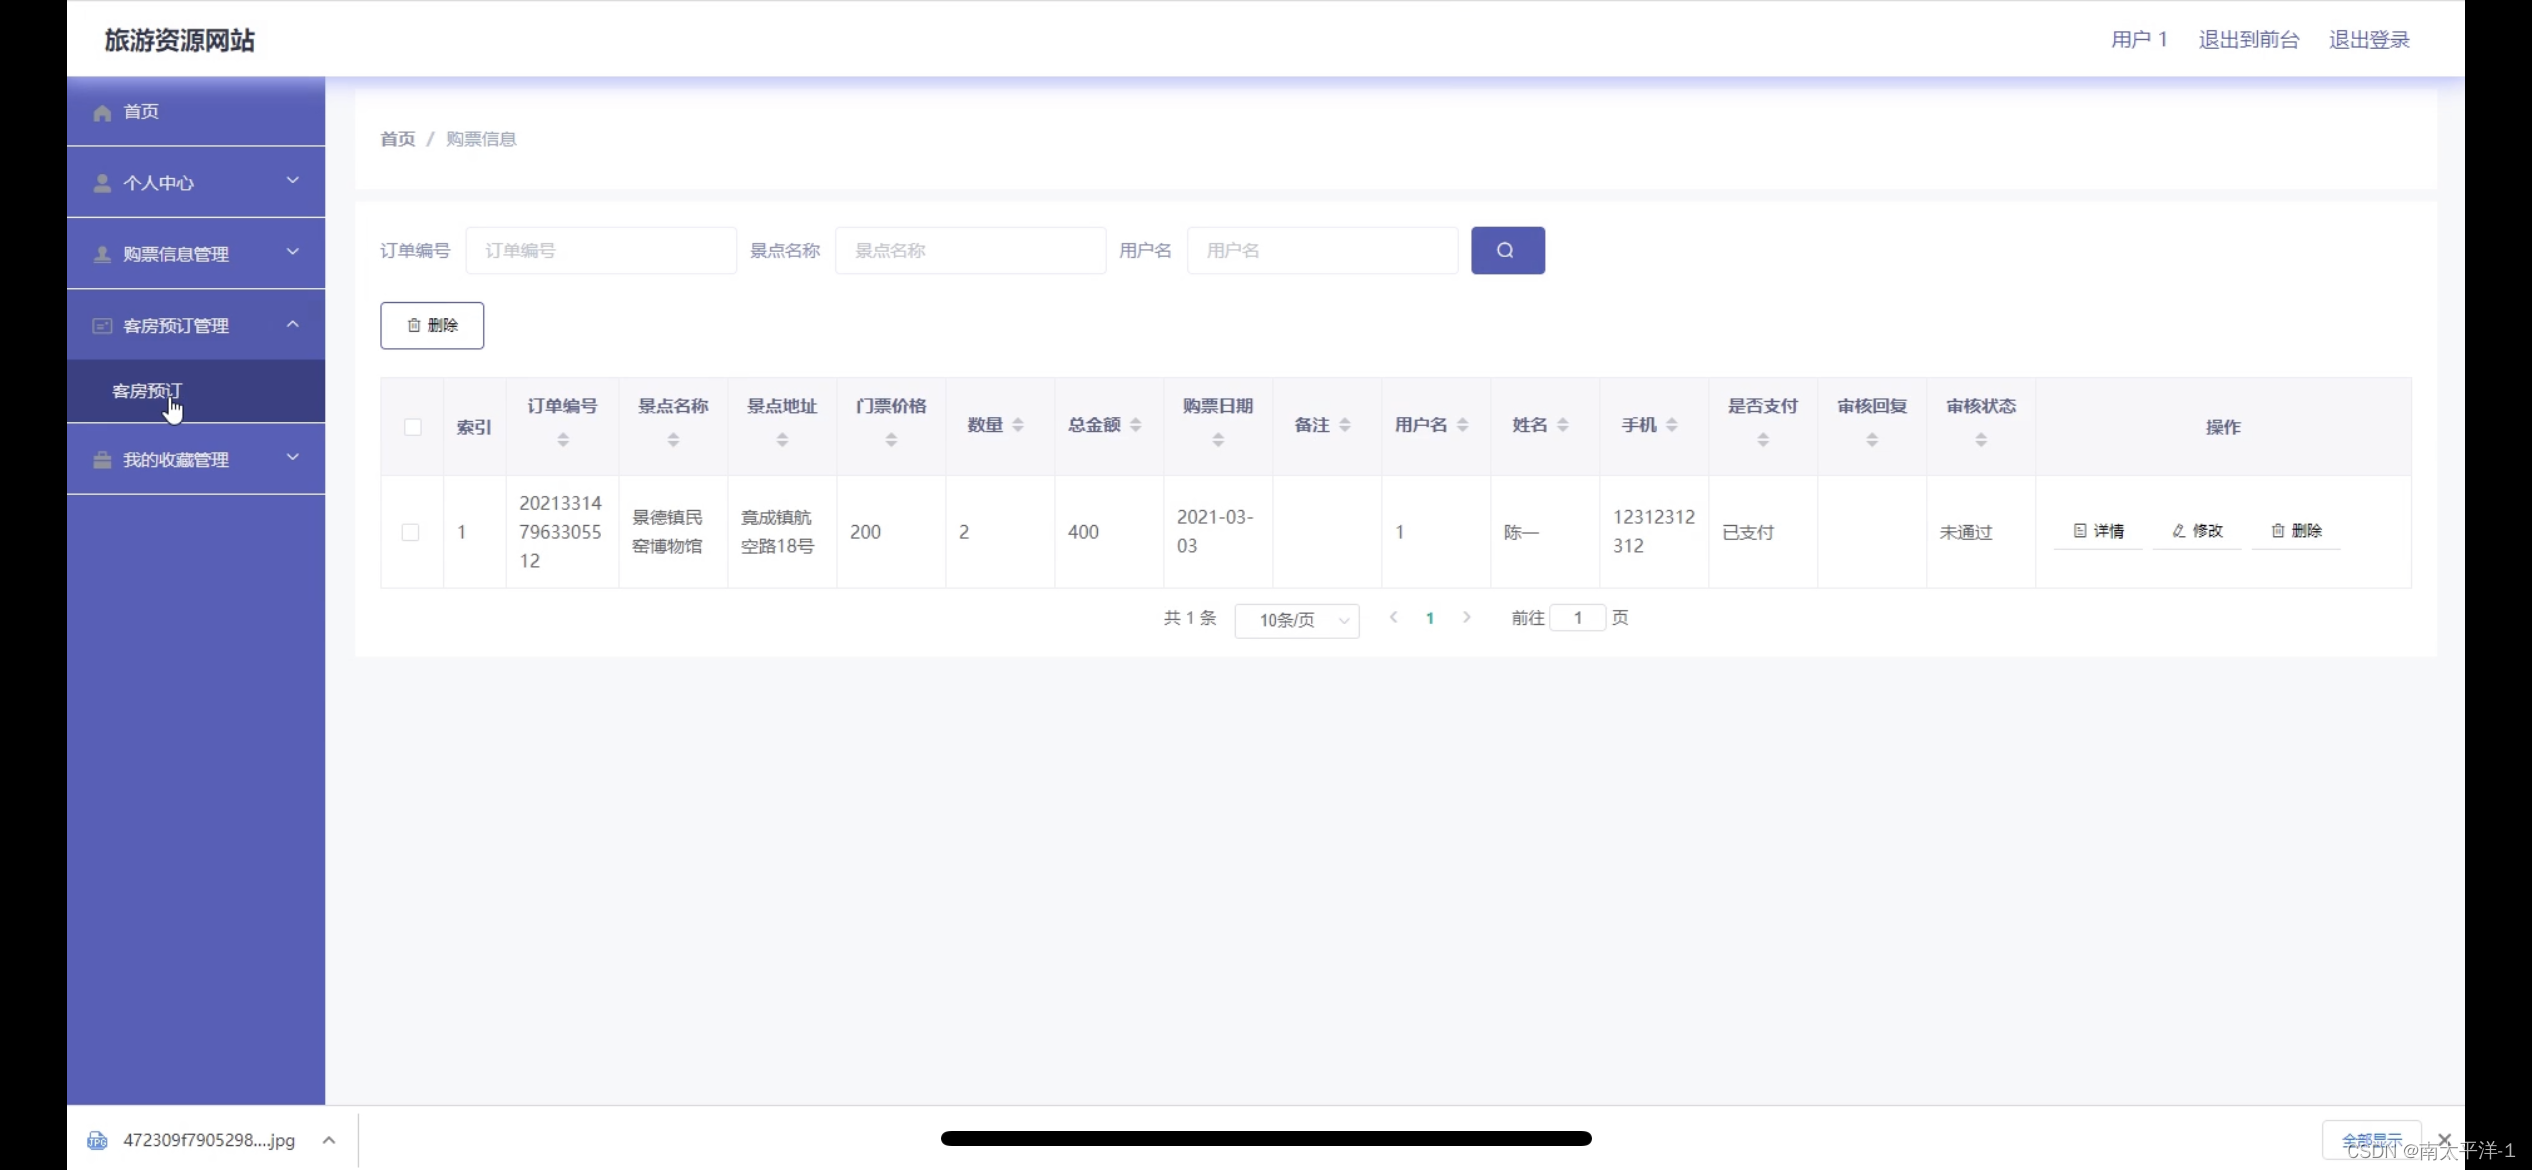Expand the 购票信息管理 menu chevron

pyautogui.click(x=293, y=252)
